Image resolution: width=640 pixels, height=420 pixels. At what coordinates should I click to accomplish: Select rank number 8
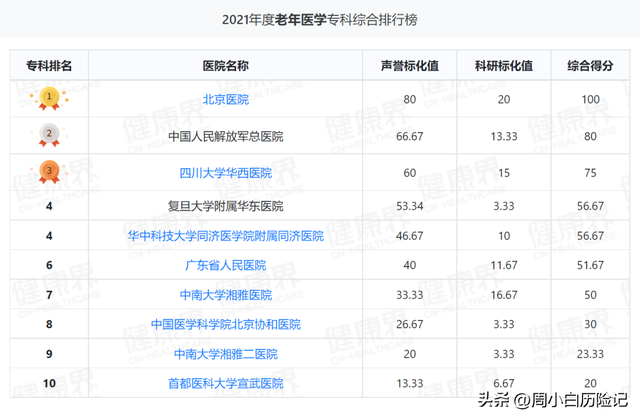coord(49,324)
